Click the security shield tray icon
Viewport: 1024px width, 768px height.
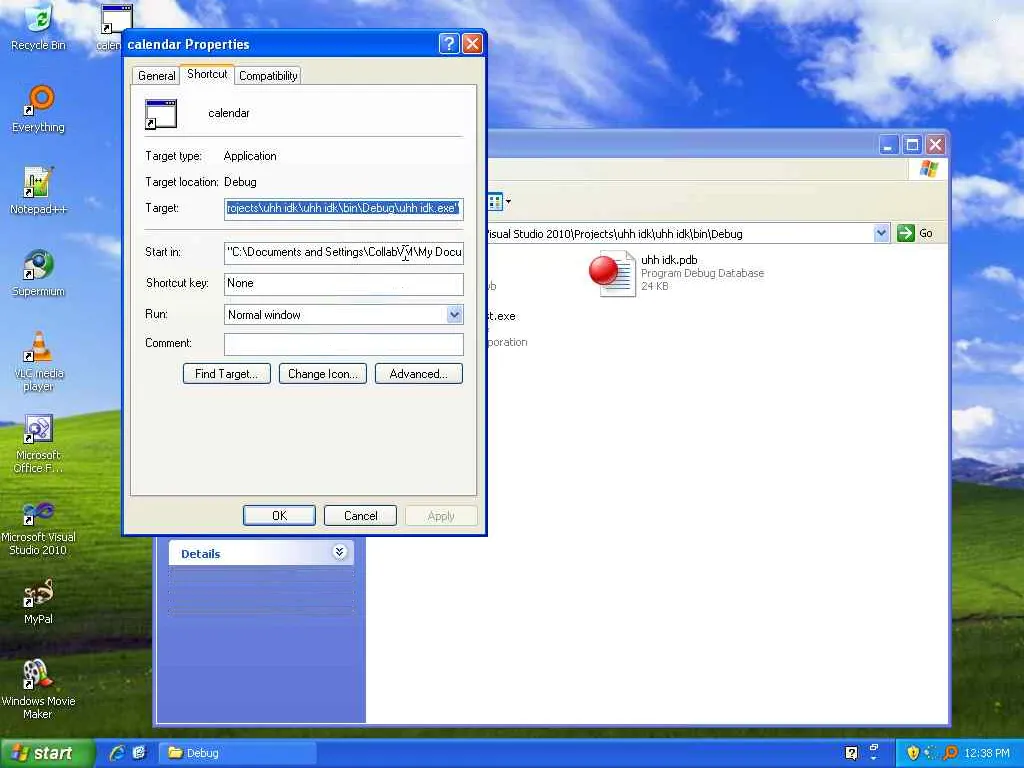[x=913, y=753]
